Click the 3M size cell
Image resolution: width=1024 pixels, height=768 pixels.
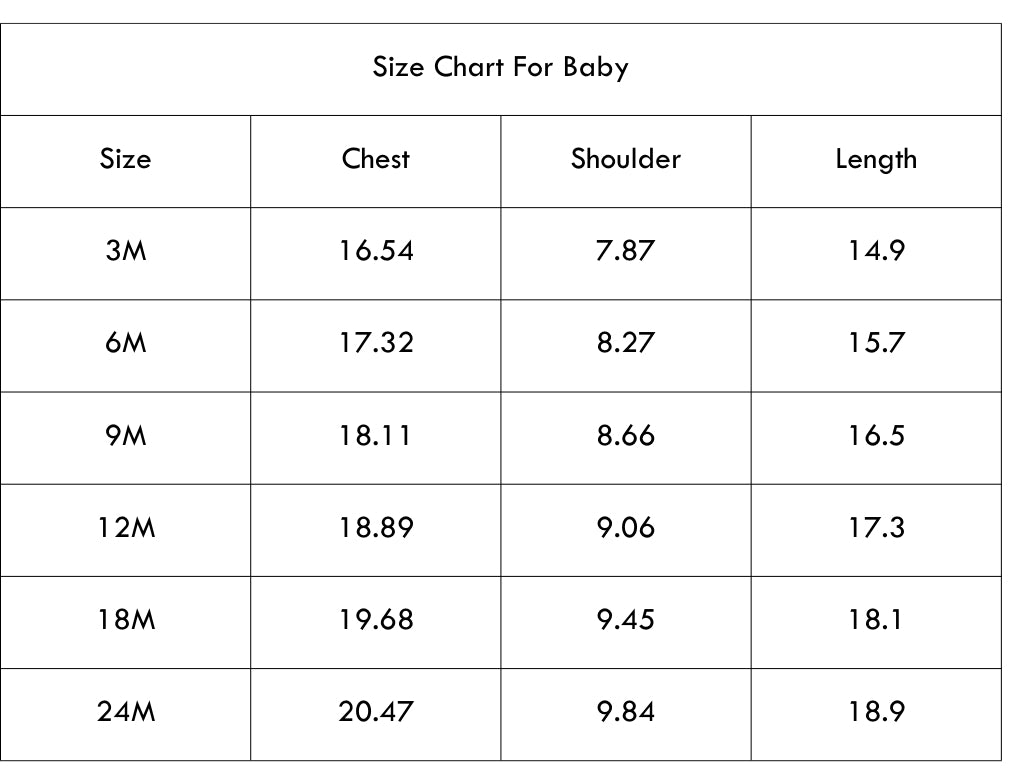click(125, 251)
